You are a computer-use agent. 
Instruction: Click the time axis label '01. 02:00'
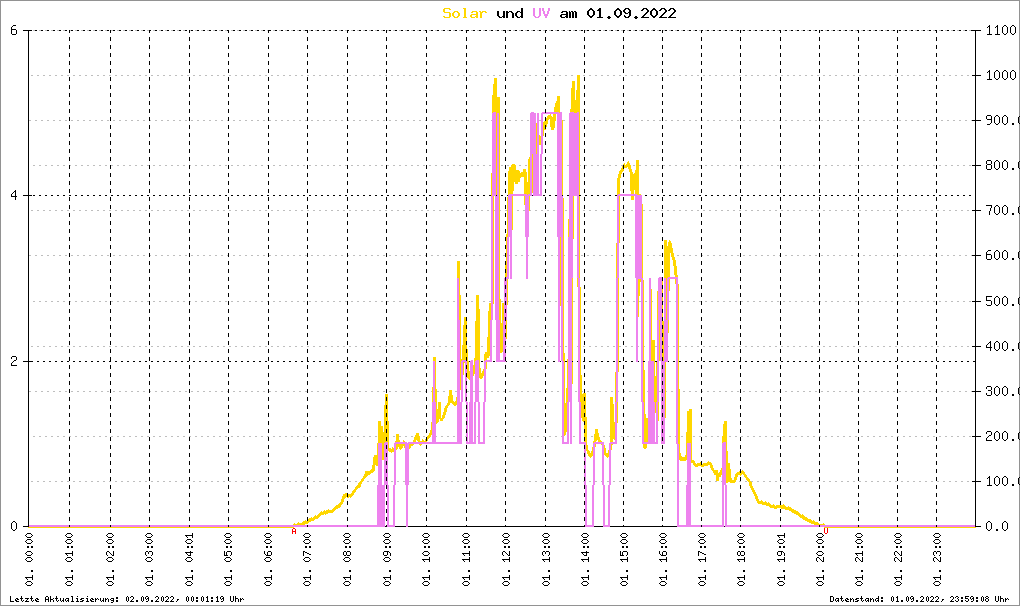click(x=109, y=559)
